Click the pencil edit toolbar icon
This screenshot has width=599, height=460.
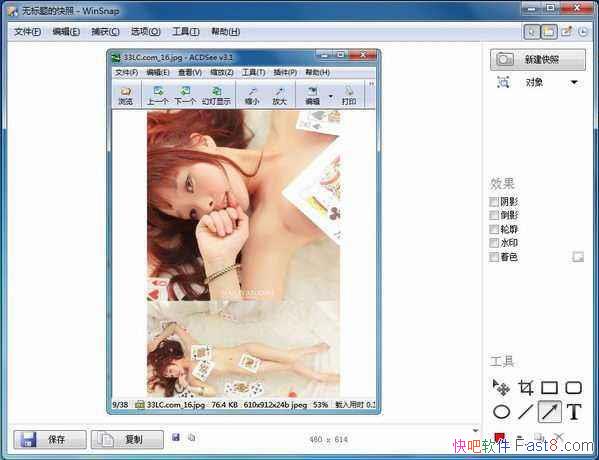coord(567,32)
